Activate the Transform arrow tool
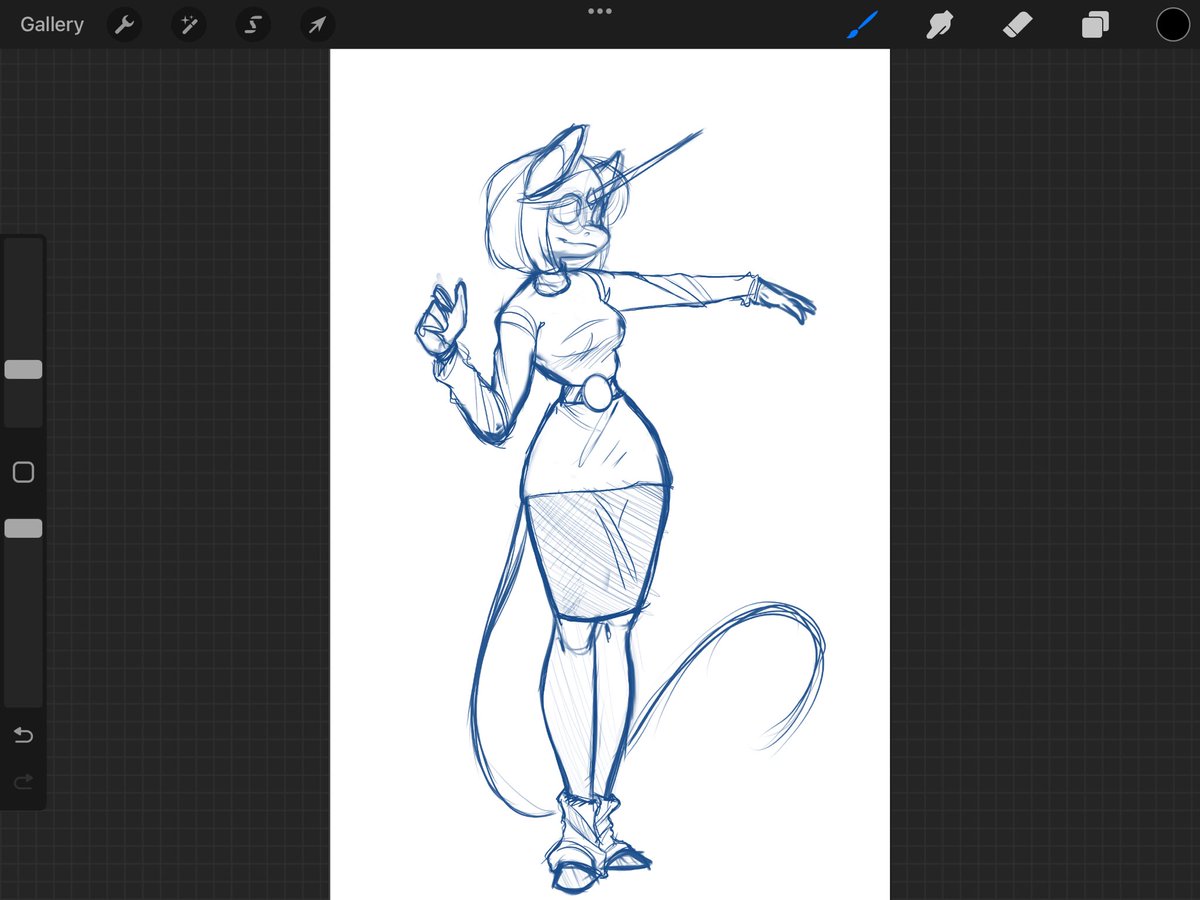This screenshot has height=900, width=1200. pyautogui.click(x=317, y=25)
